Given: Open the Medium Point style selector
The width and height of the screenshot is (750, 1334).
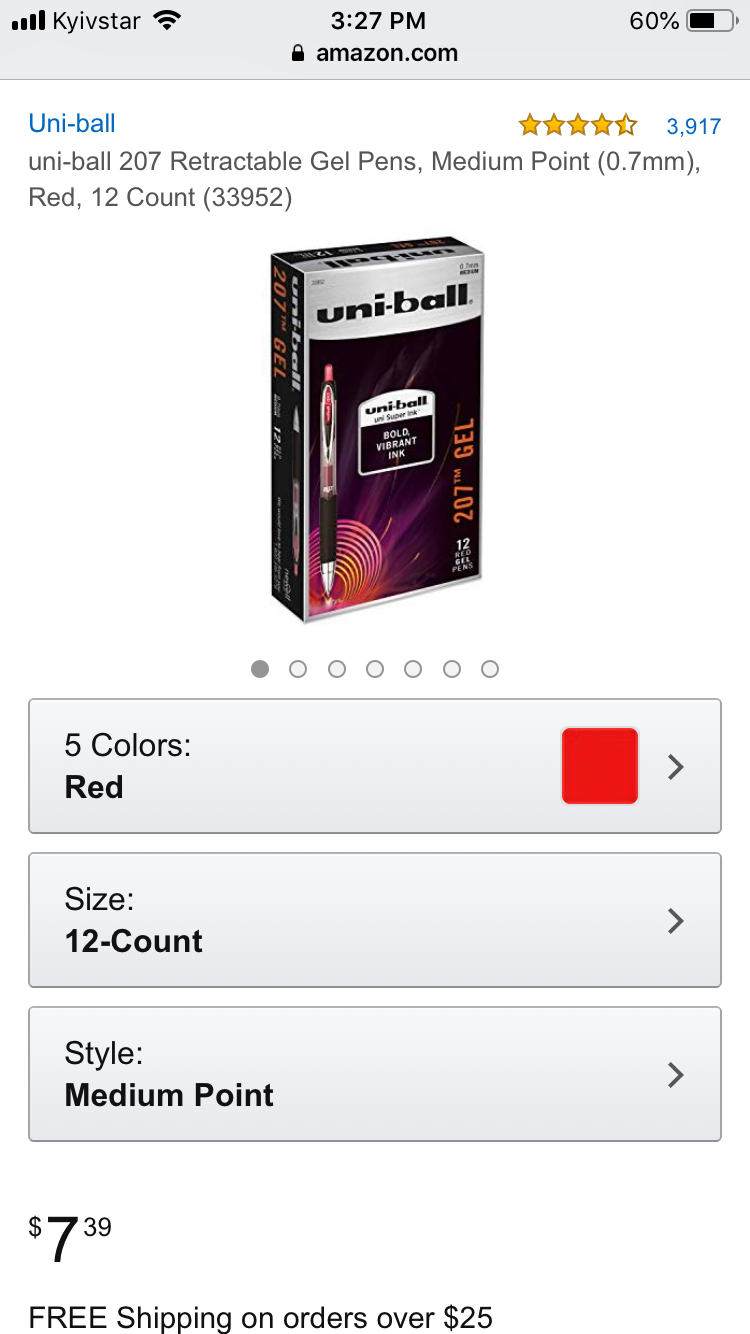Looking at the screenshot, I should (x=375, y=1074).
